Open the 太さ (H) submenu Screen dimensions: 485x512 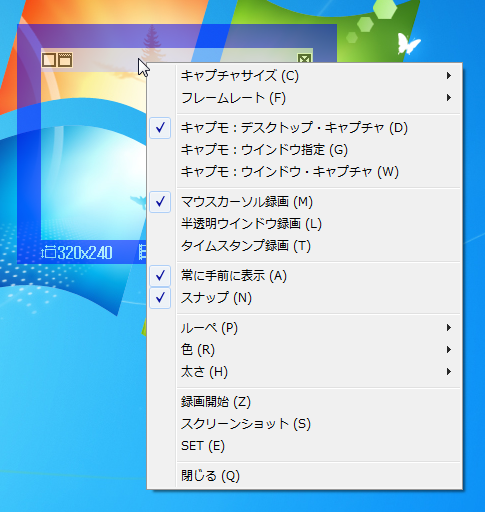coord(304,372)
